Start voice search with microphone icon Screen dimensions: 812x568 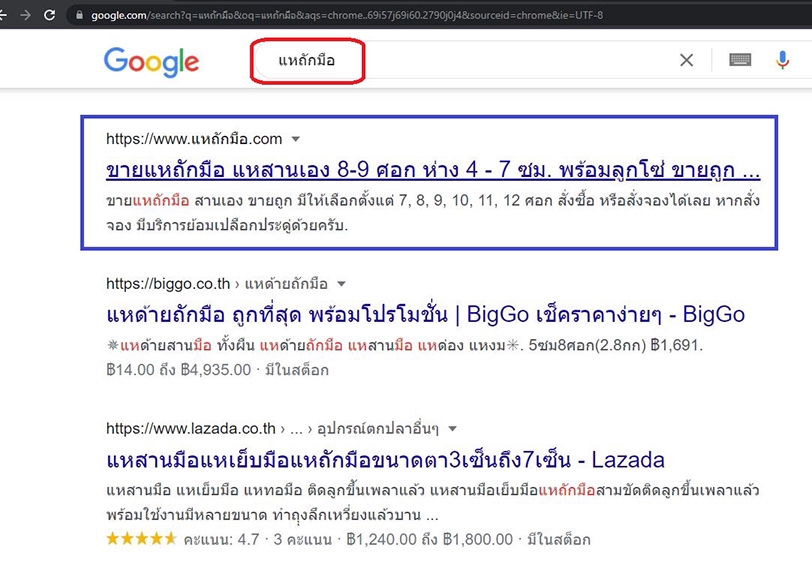pos(782,60)
